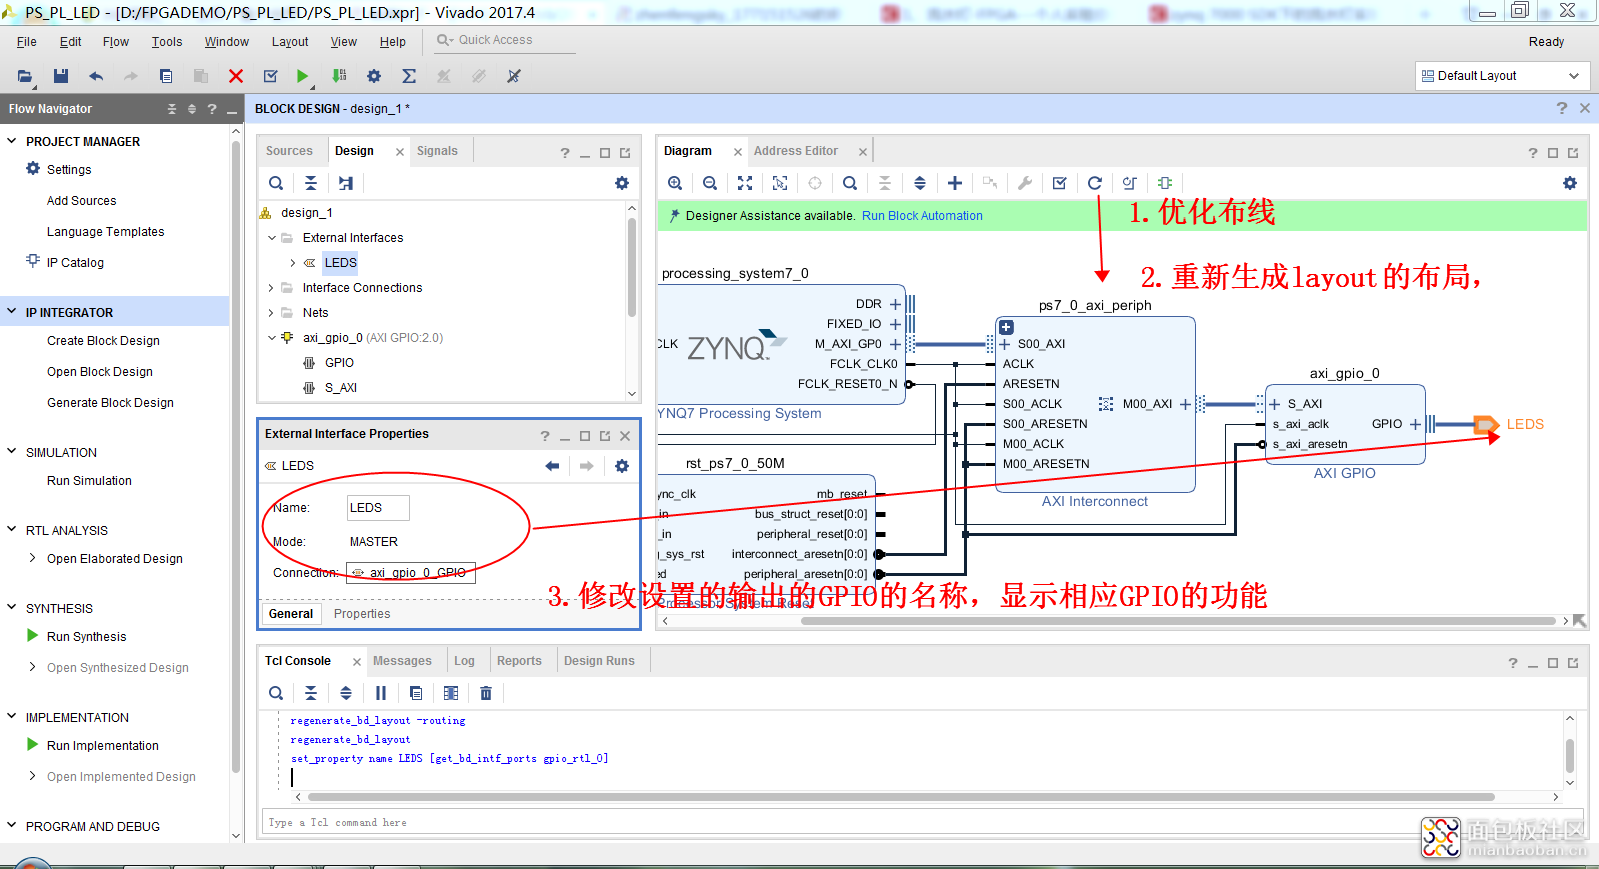Click Create Block Design
1599x869 pixels.
pyautogui.click(x=103, y=341)
